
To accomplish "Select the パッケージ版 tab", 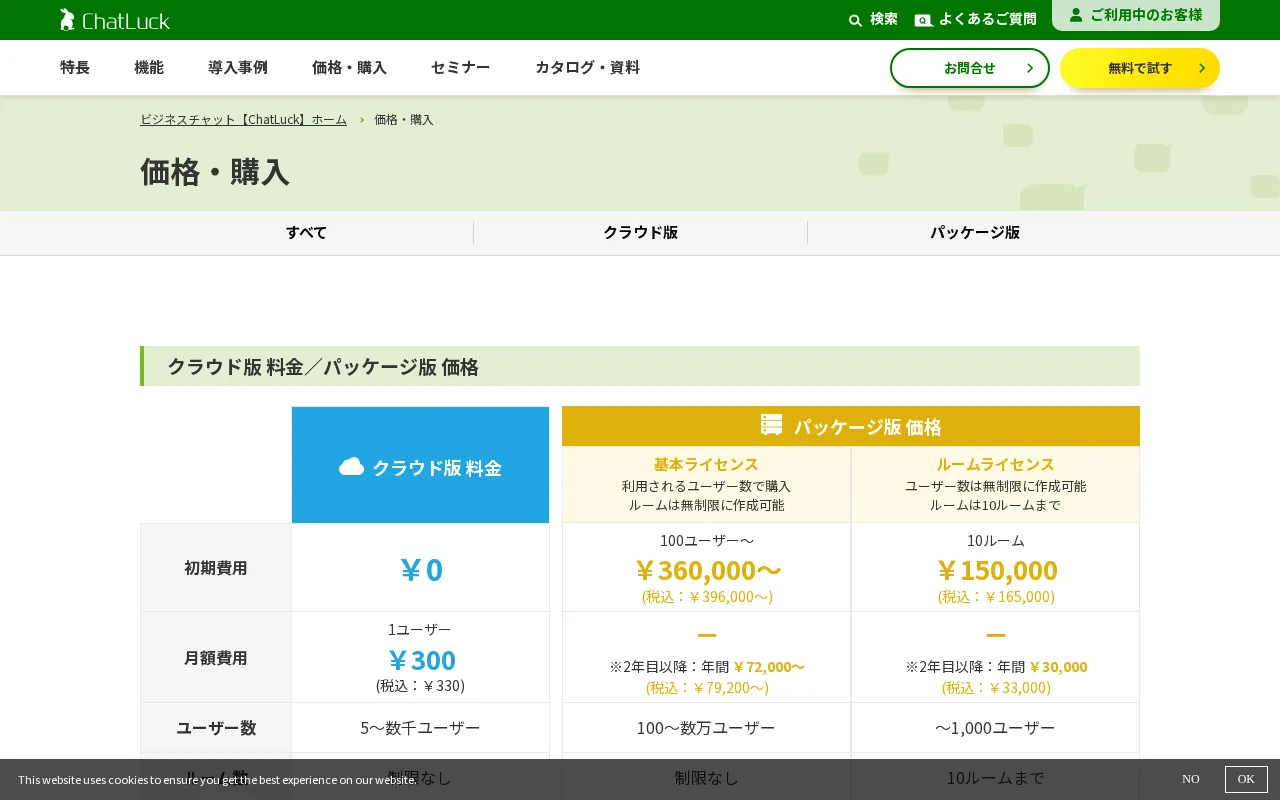I will click(x=975, y=233).
